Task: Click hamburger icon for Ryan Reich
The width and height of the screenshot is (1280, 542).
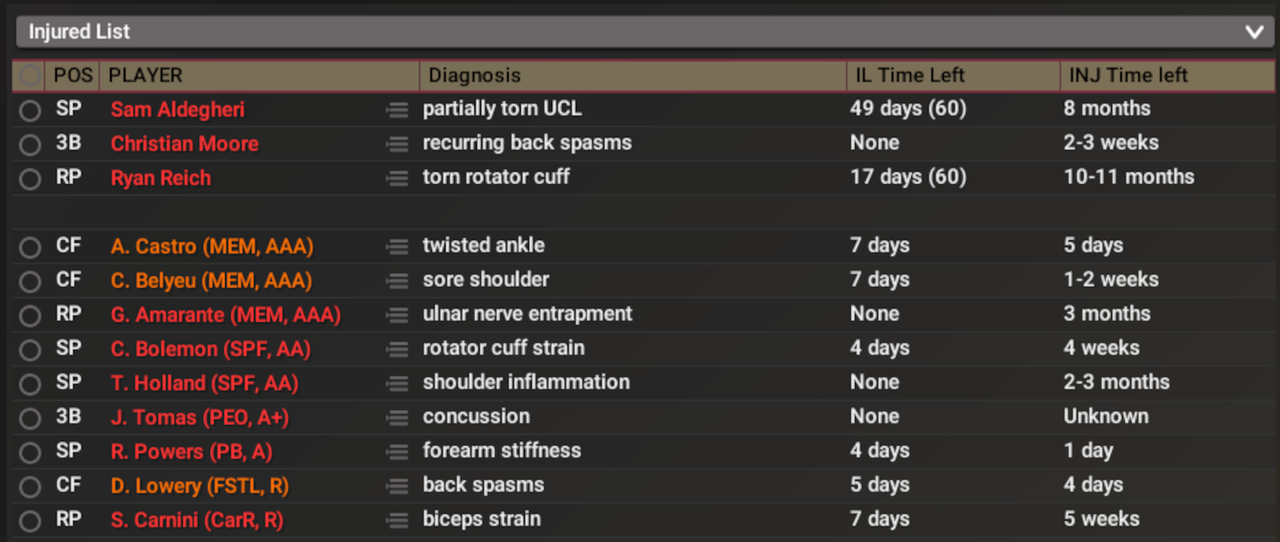Action: (x=397, y=179)
